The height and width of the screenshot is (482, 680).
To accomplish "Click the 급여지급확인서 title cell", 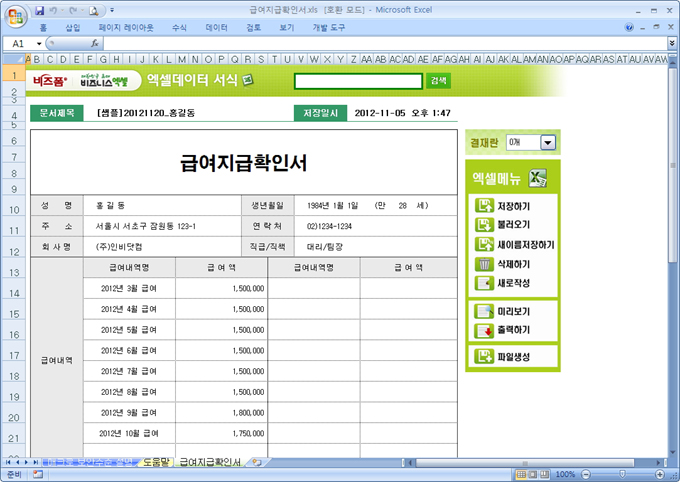I will [244, 163].
